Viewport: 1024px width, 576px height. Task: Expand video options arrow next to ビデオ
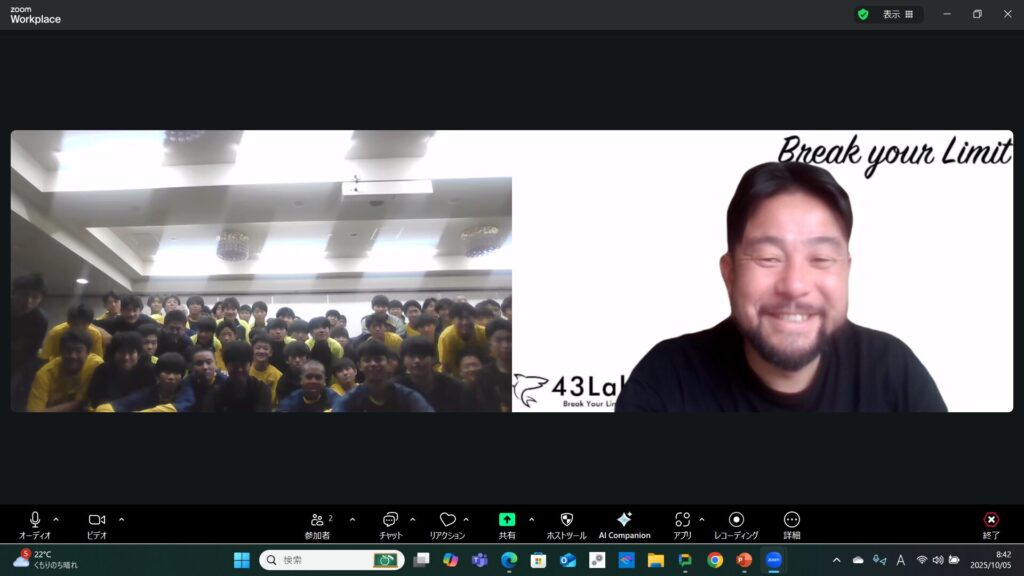122,519
